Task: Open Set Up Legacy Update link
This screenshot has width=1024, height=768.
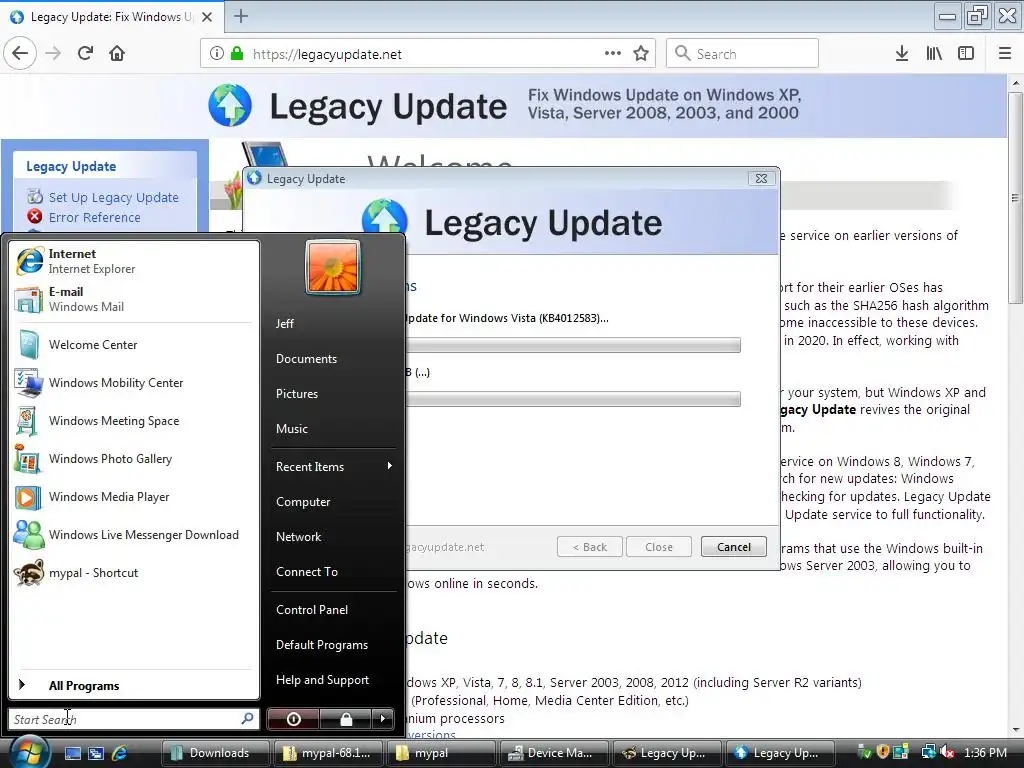Action: [x=113, y=197]
